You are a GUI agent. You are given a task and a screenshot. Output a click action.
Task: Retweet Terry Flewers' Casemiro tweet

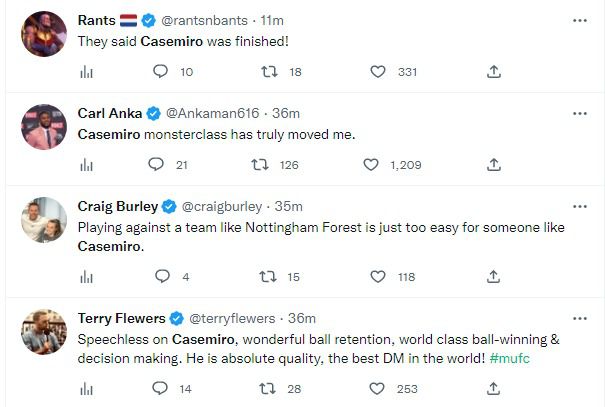point(268,389)
